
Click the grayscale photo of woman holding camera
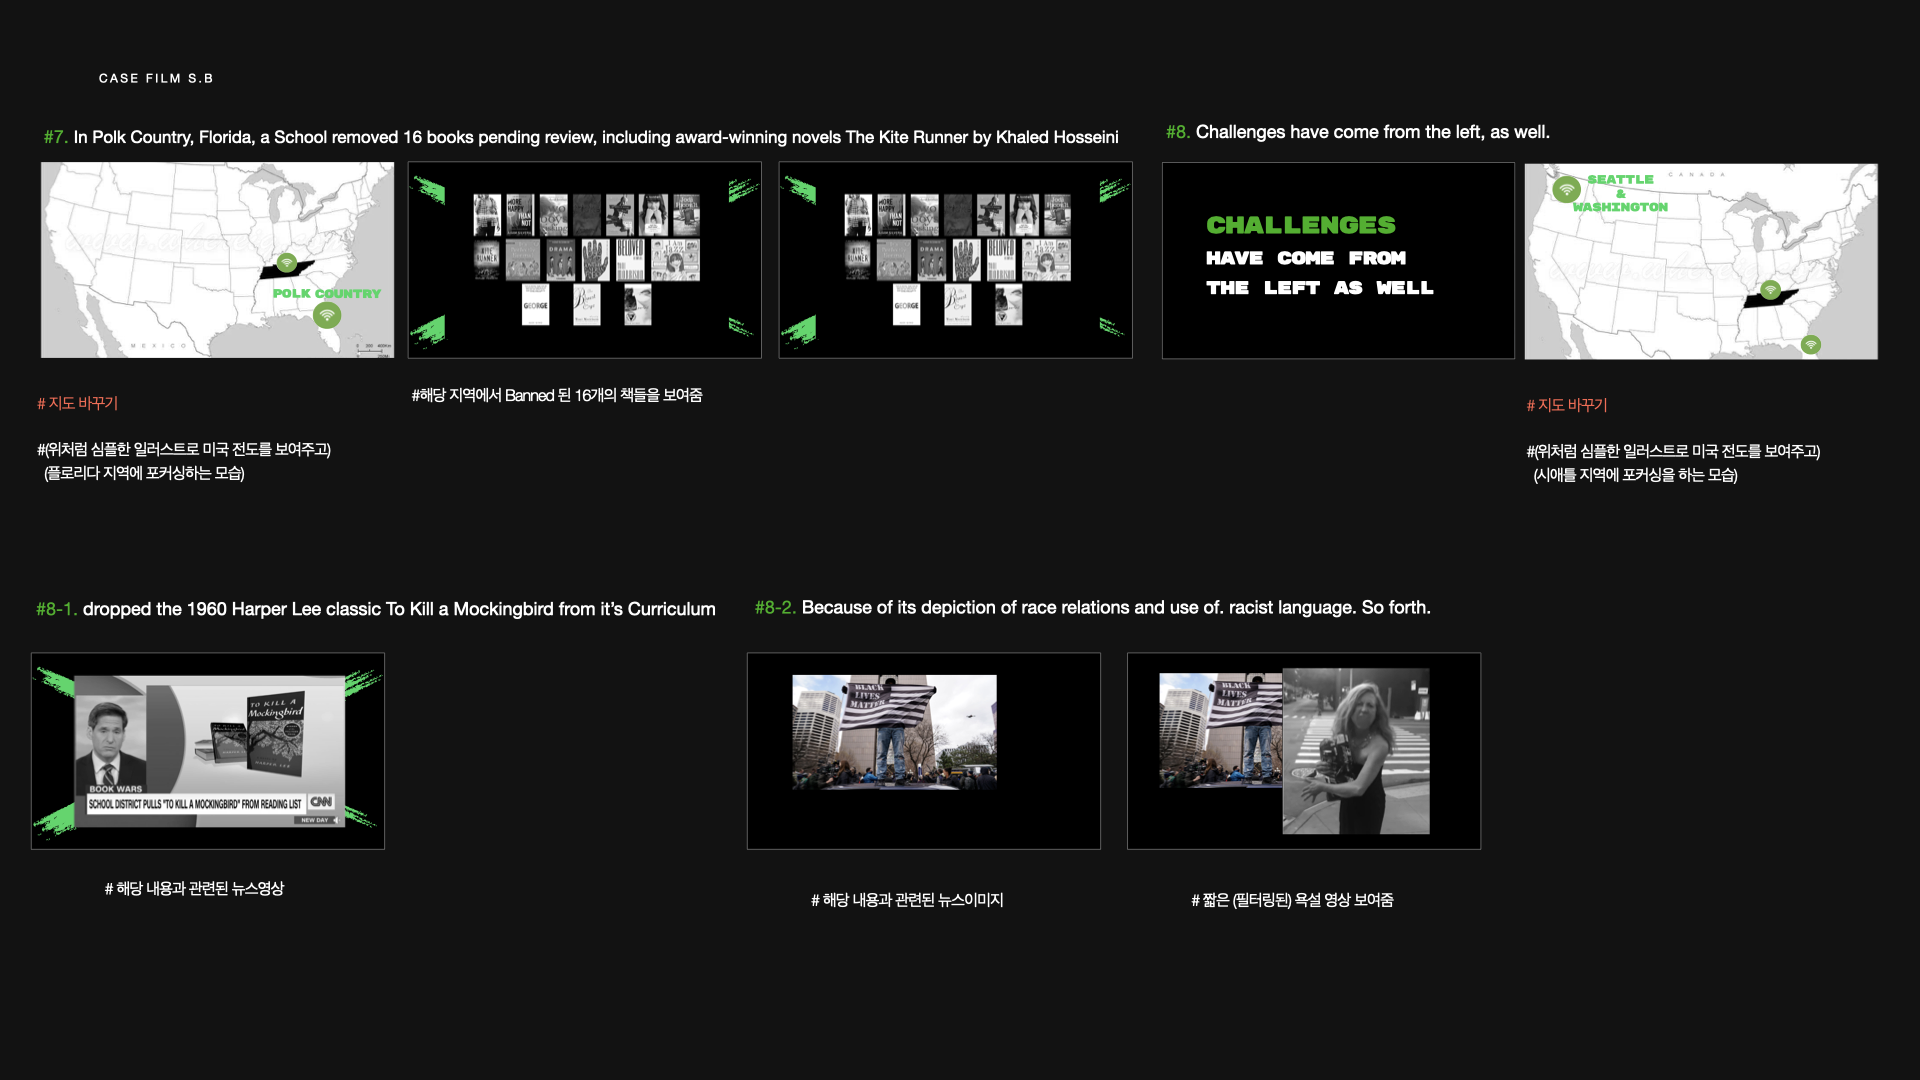coord(1356,751)
